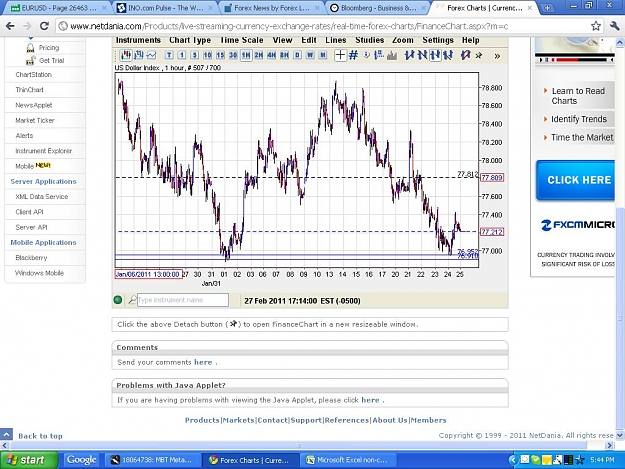Switch to the EURUSD browser tab
The width and height of the screenshot is (625, 469).
click(x=58, y=8)
